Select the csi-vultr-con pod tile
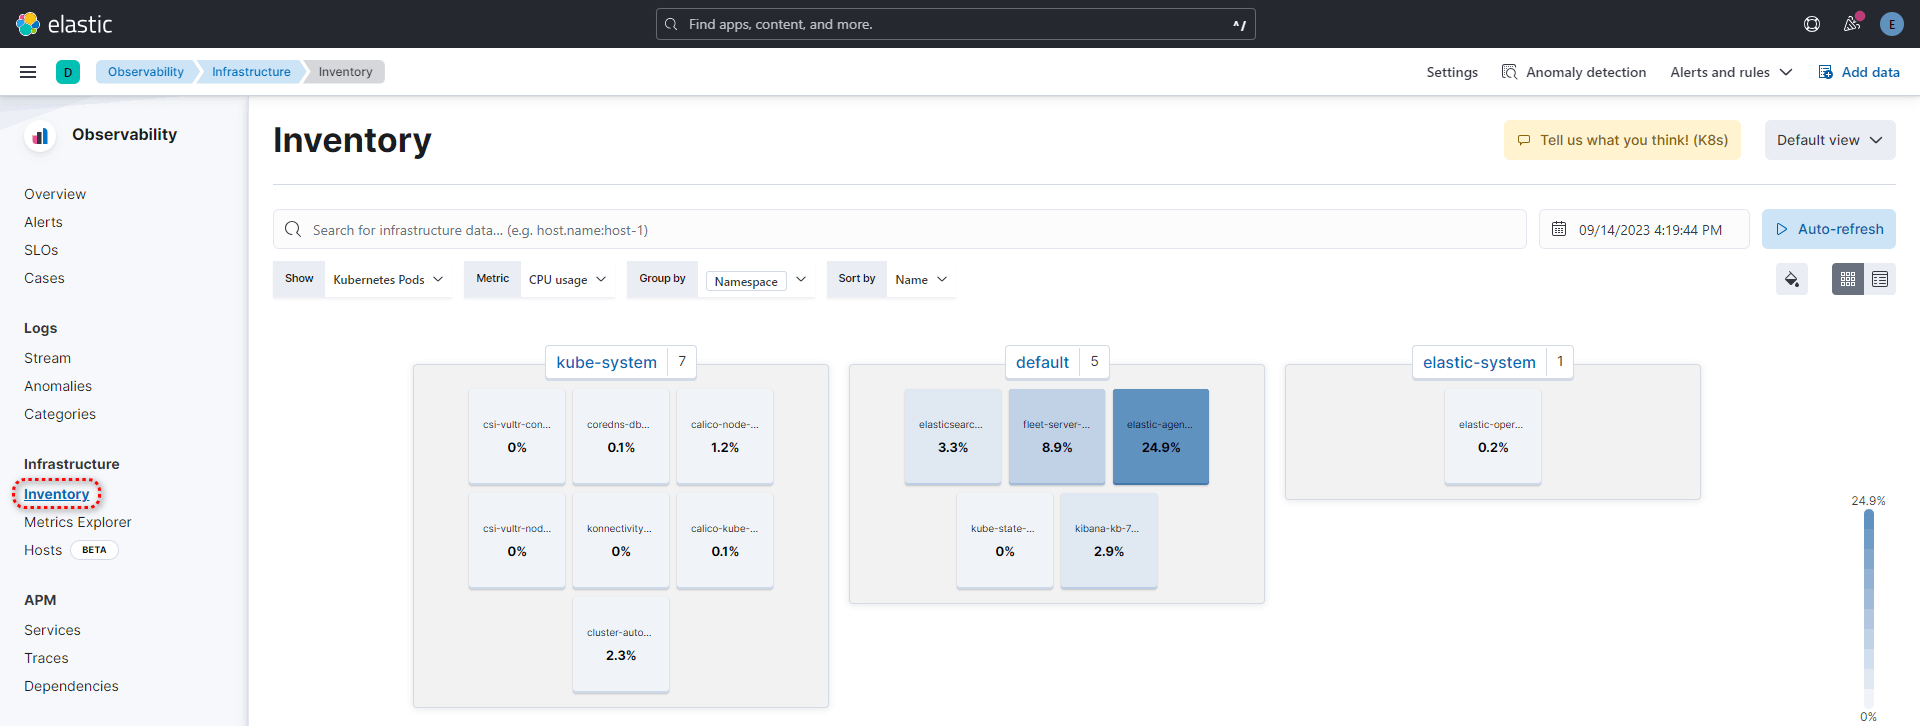The width and height of the screenshot is (1920, 726). click(x=517, y=437)
